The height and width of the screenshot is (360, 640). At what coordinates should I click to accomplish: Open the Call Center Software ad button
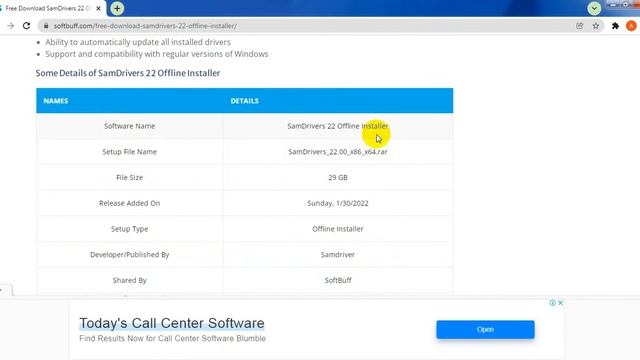click(485, 329)
